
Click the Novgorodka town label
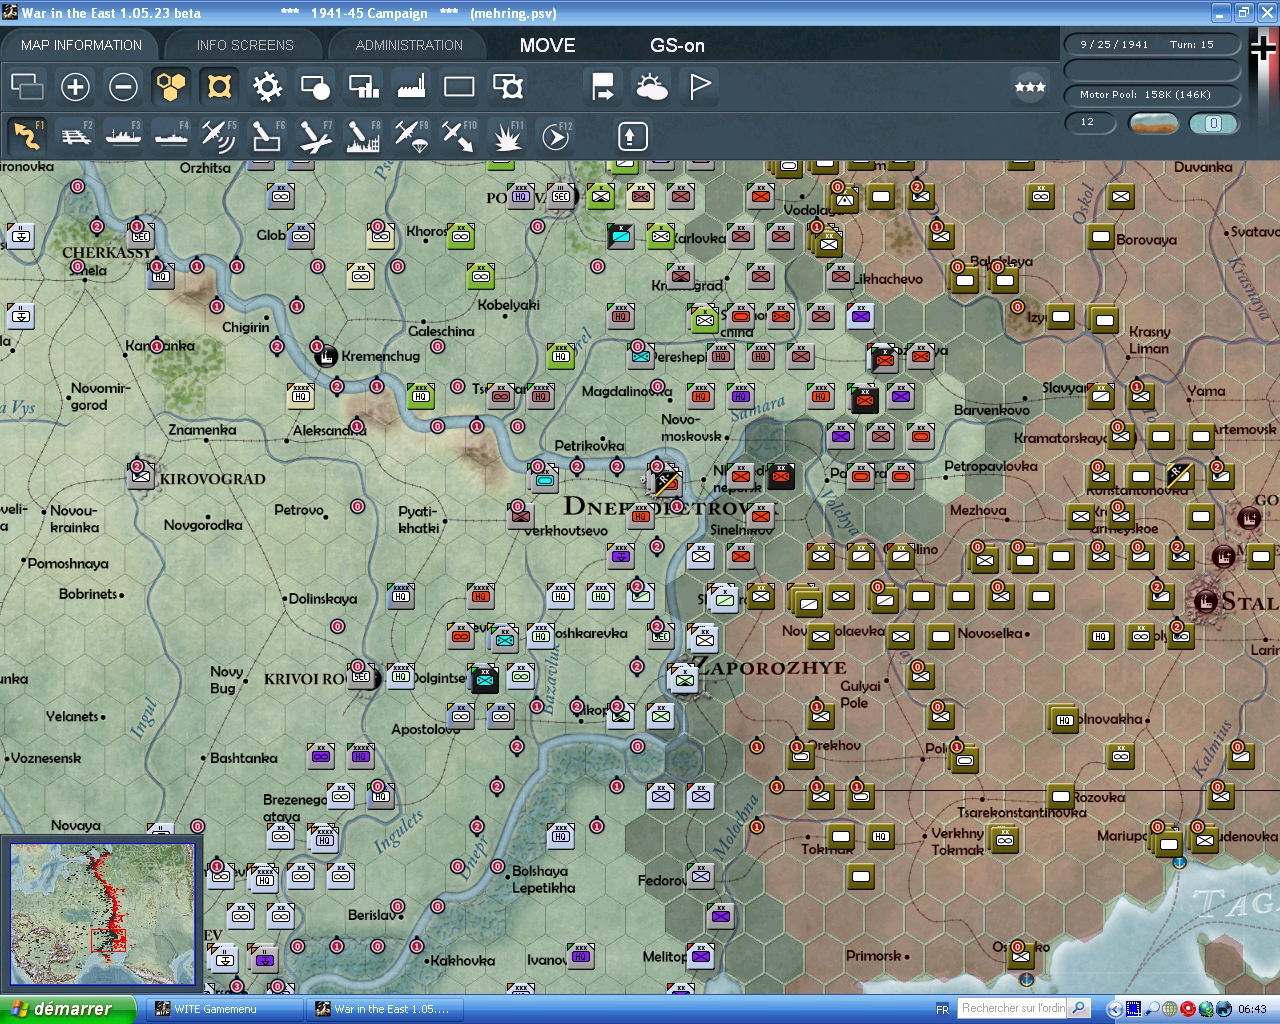203,525
